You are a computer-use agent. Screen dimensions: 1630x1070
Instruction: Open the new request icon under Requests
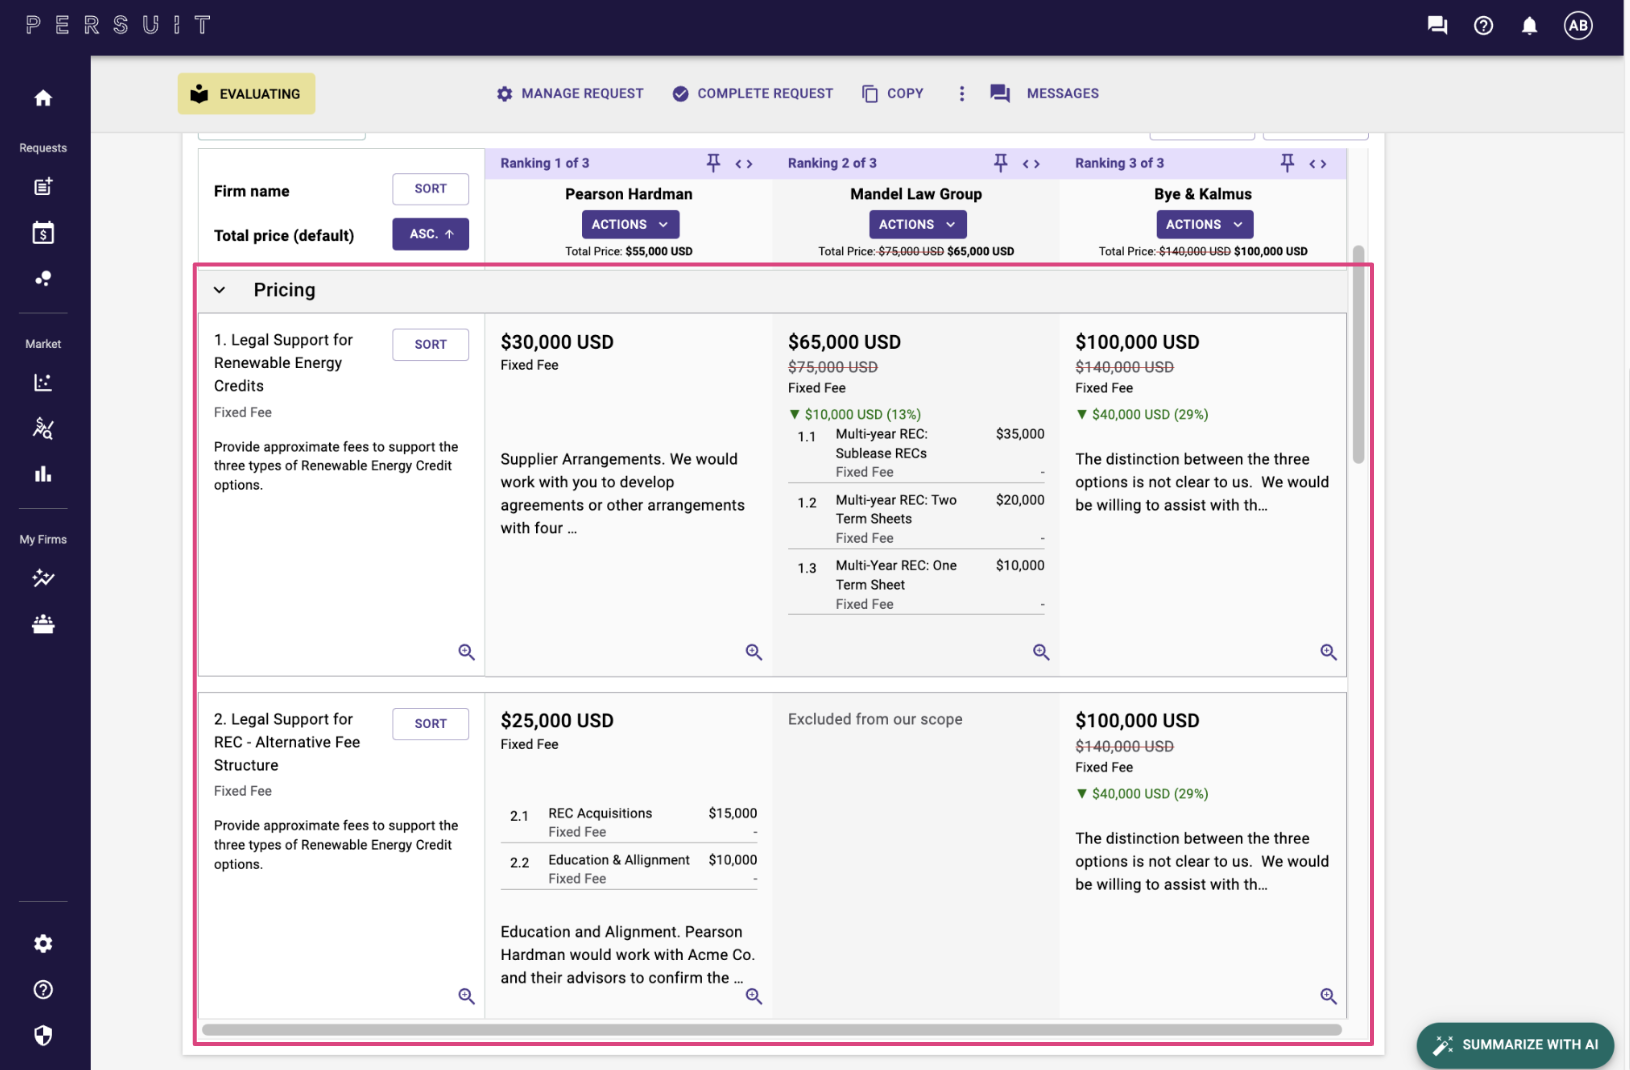43,187
